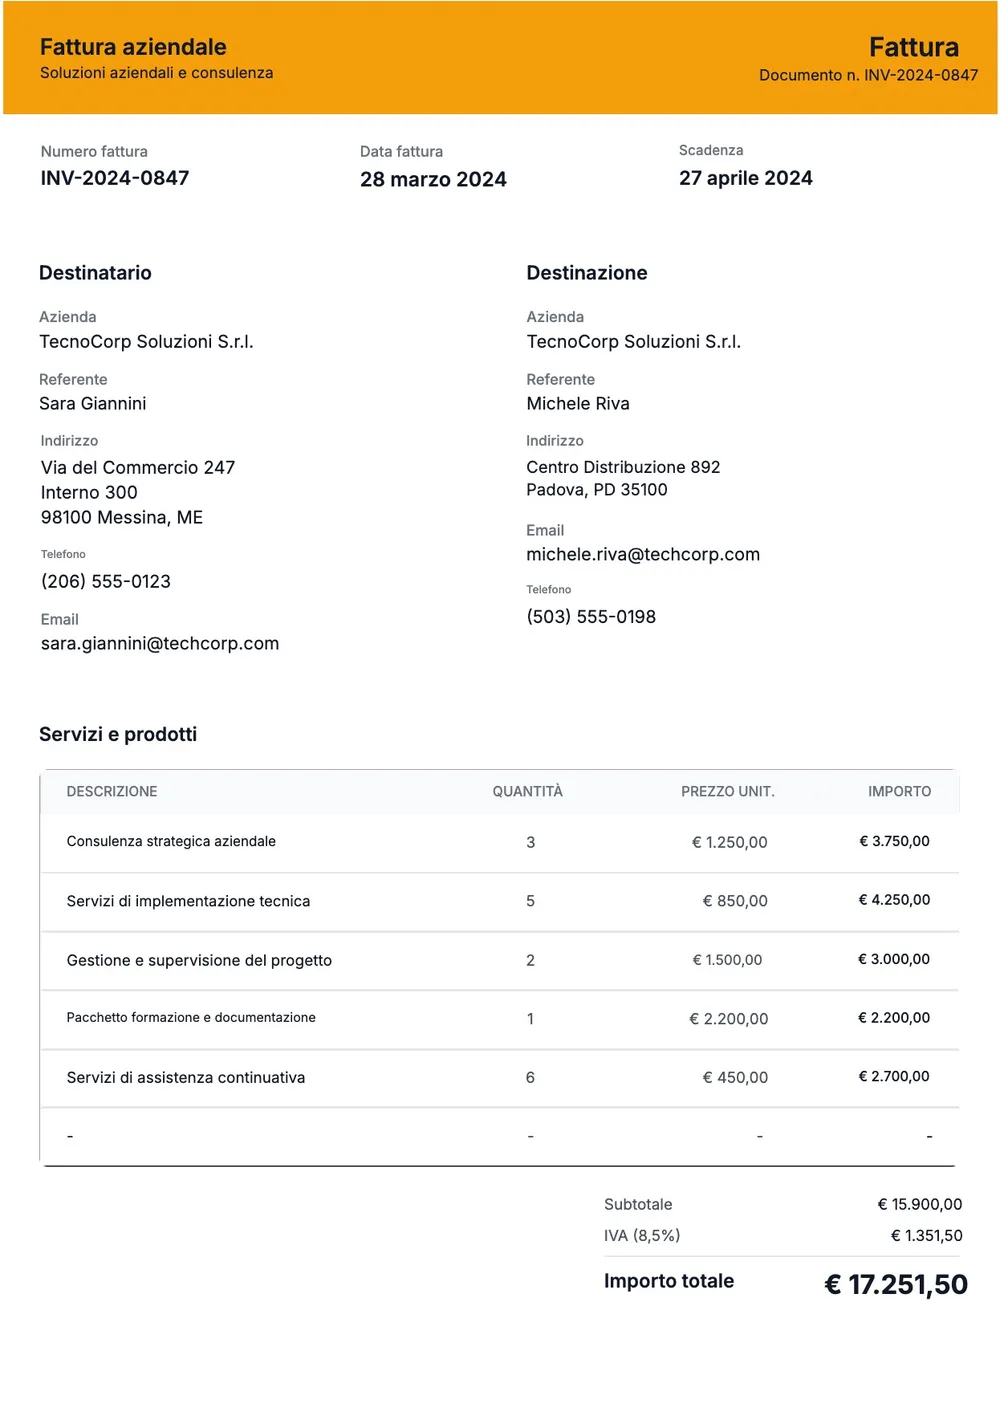Select the Consulenza strategica aziendale row

pyautogui.click(x=500, y=843)
